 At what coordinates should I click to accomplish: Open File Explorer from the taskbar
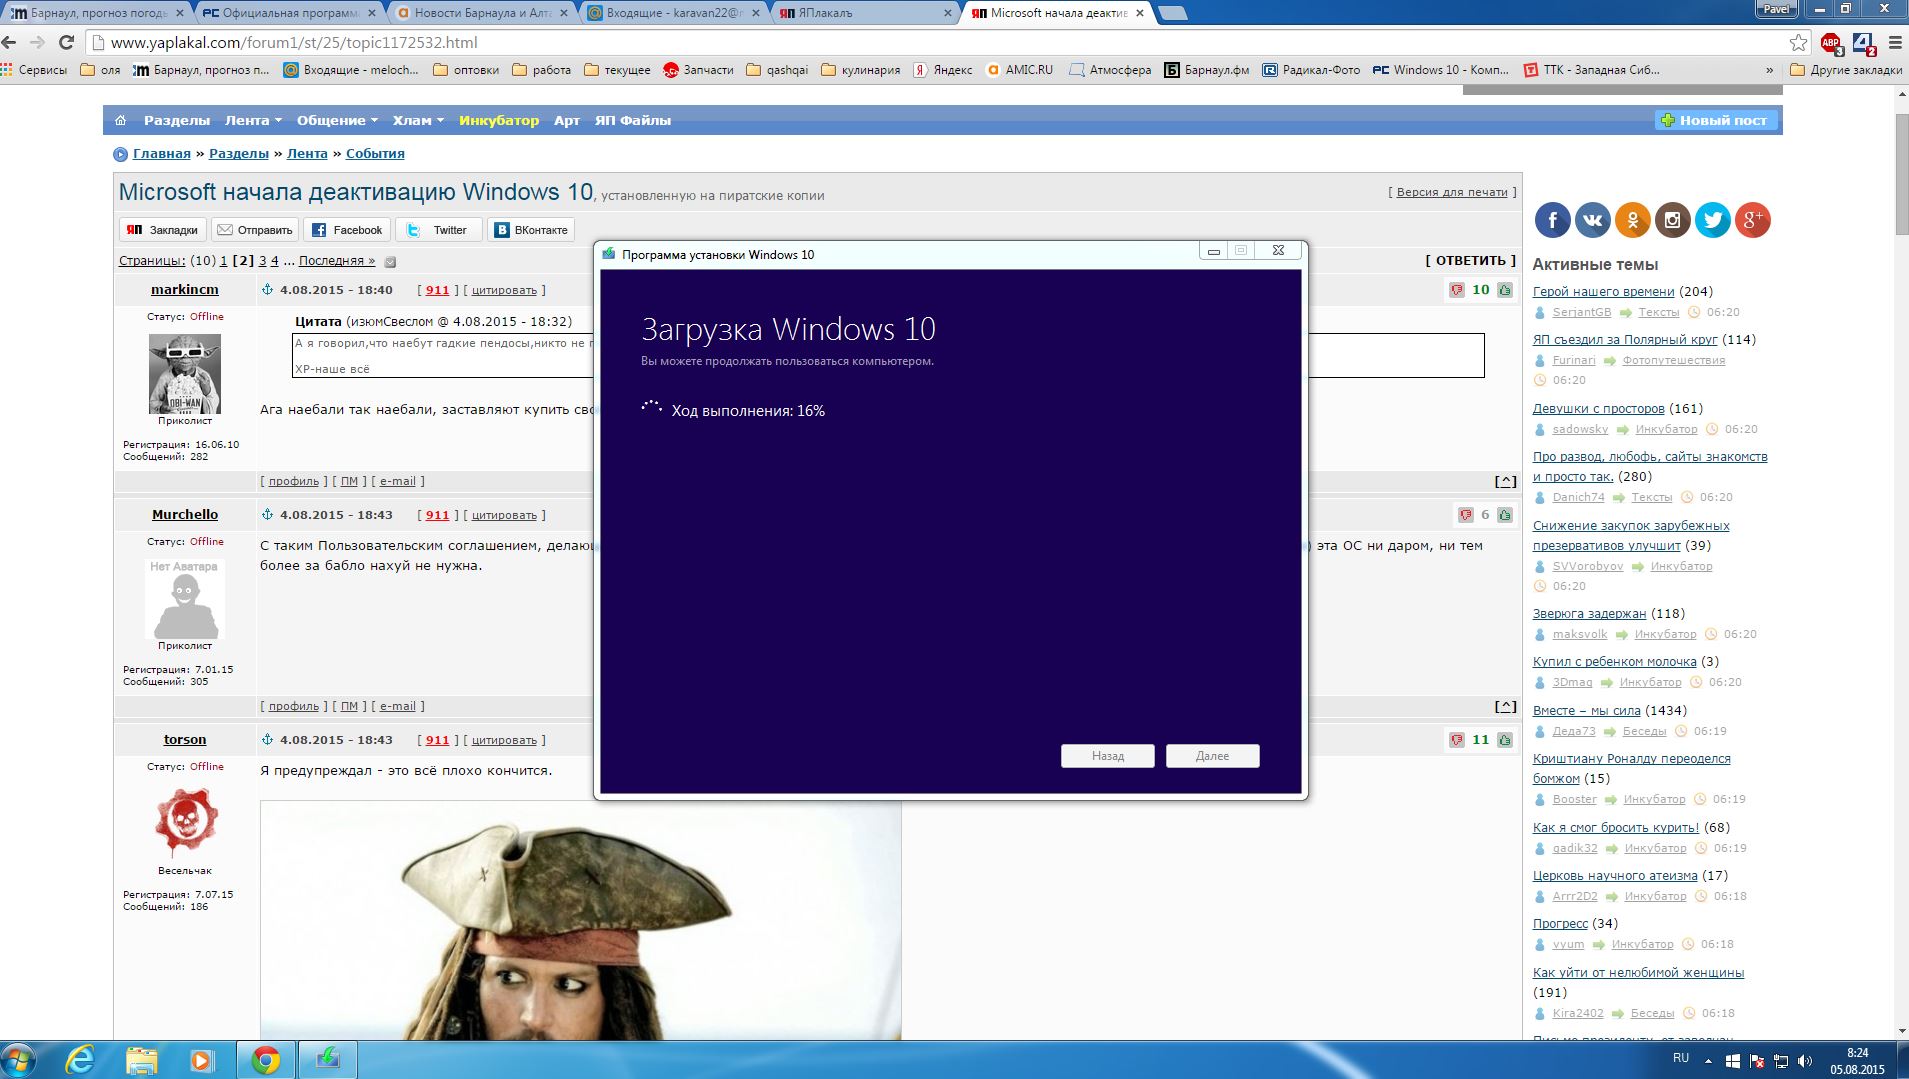pyautogui.click(x=141, y=1060)
